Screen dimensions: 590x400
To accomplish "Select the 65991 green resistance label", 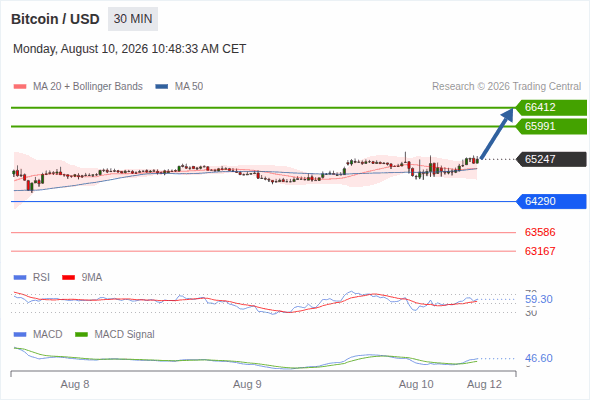I will (551, 126).
